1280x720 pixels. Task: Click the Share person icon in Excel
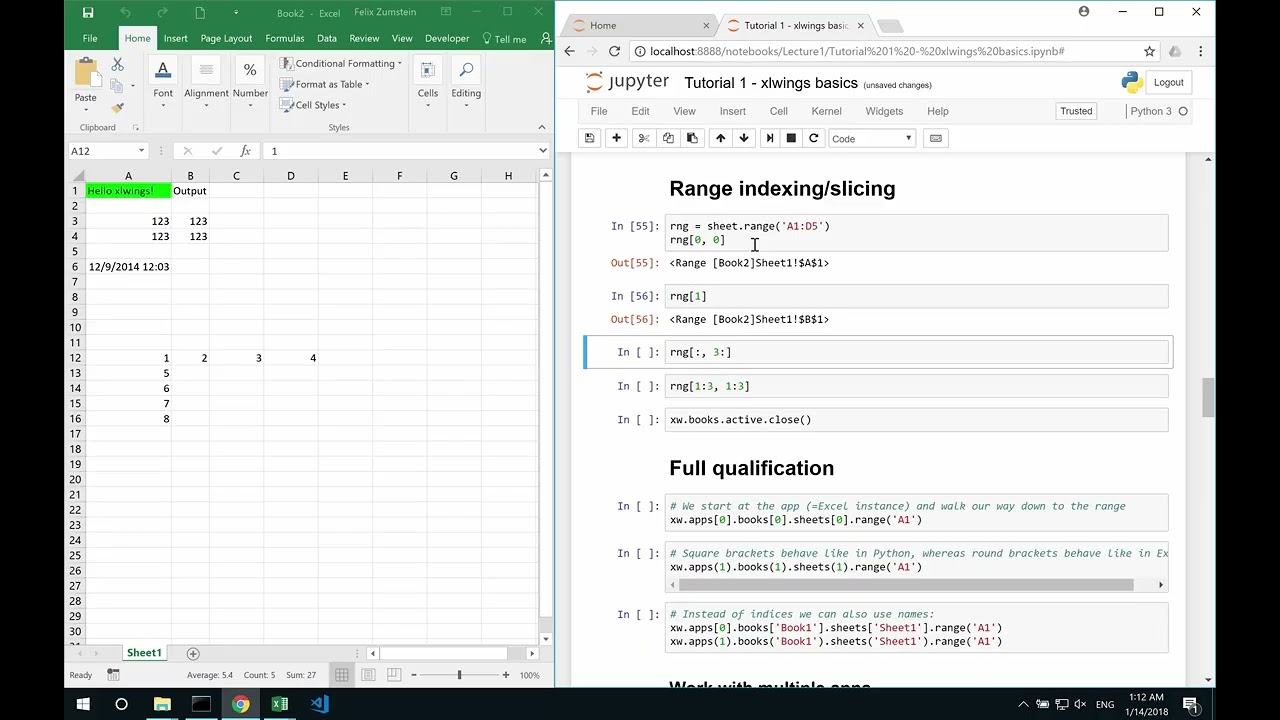click(x=546, y=39)
